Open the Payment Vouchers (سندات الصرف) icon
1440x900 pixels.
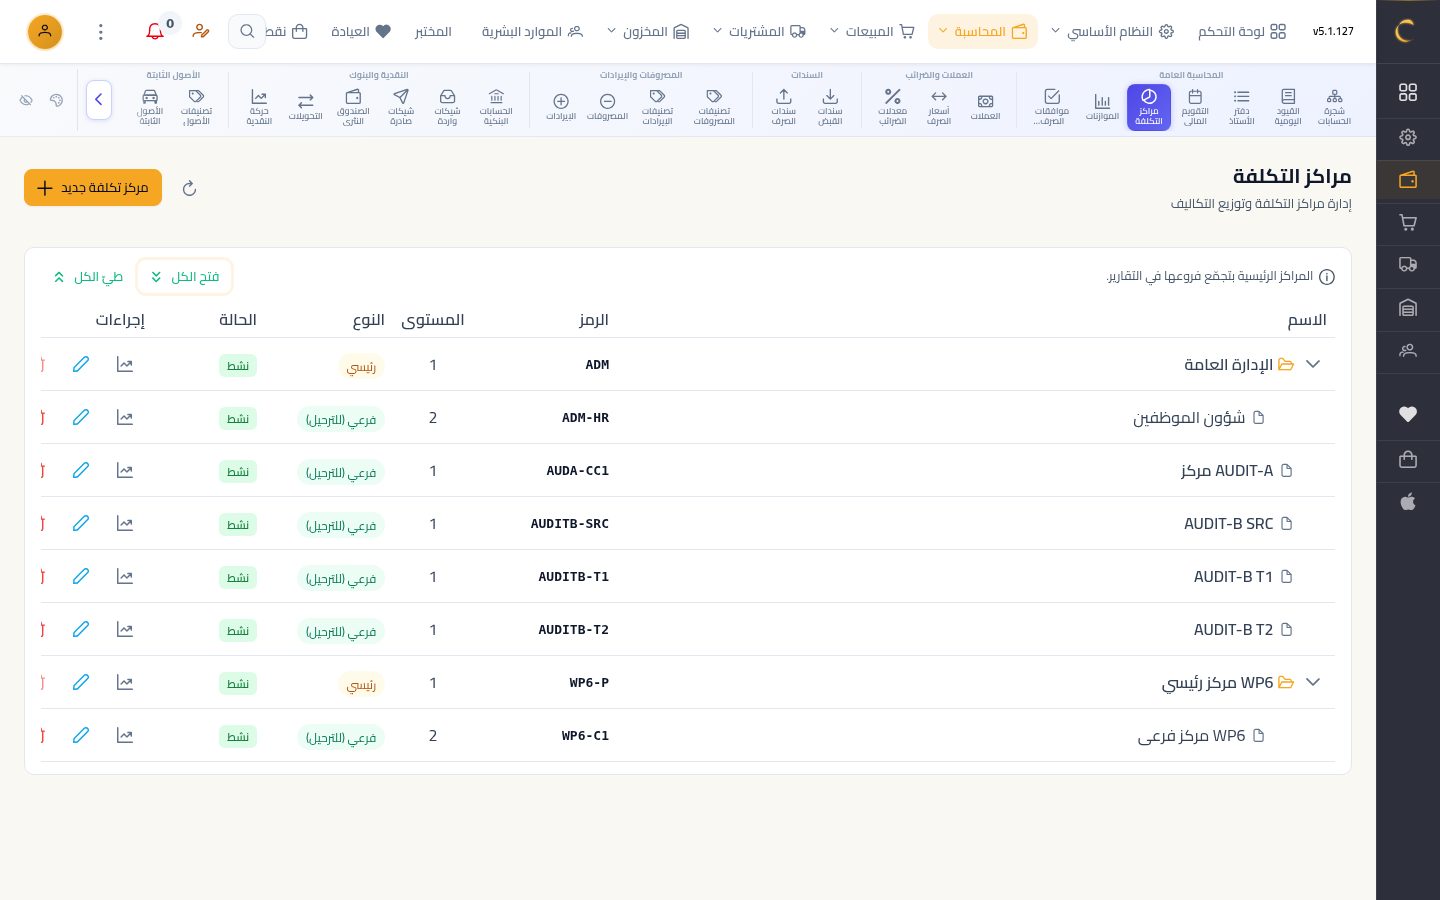click(784, 107)
